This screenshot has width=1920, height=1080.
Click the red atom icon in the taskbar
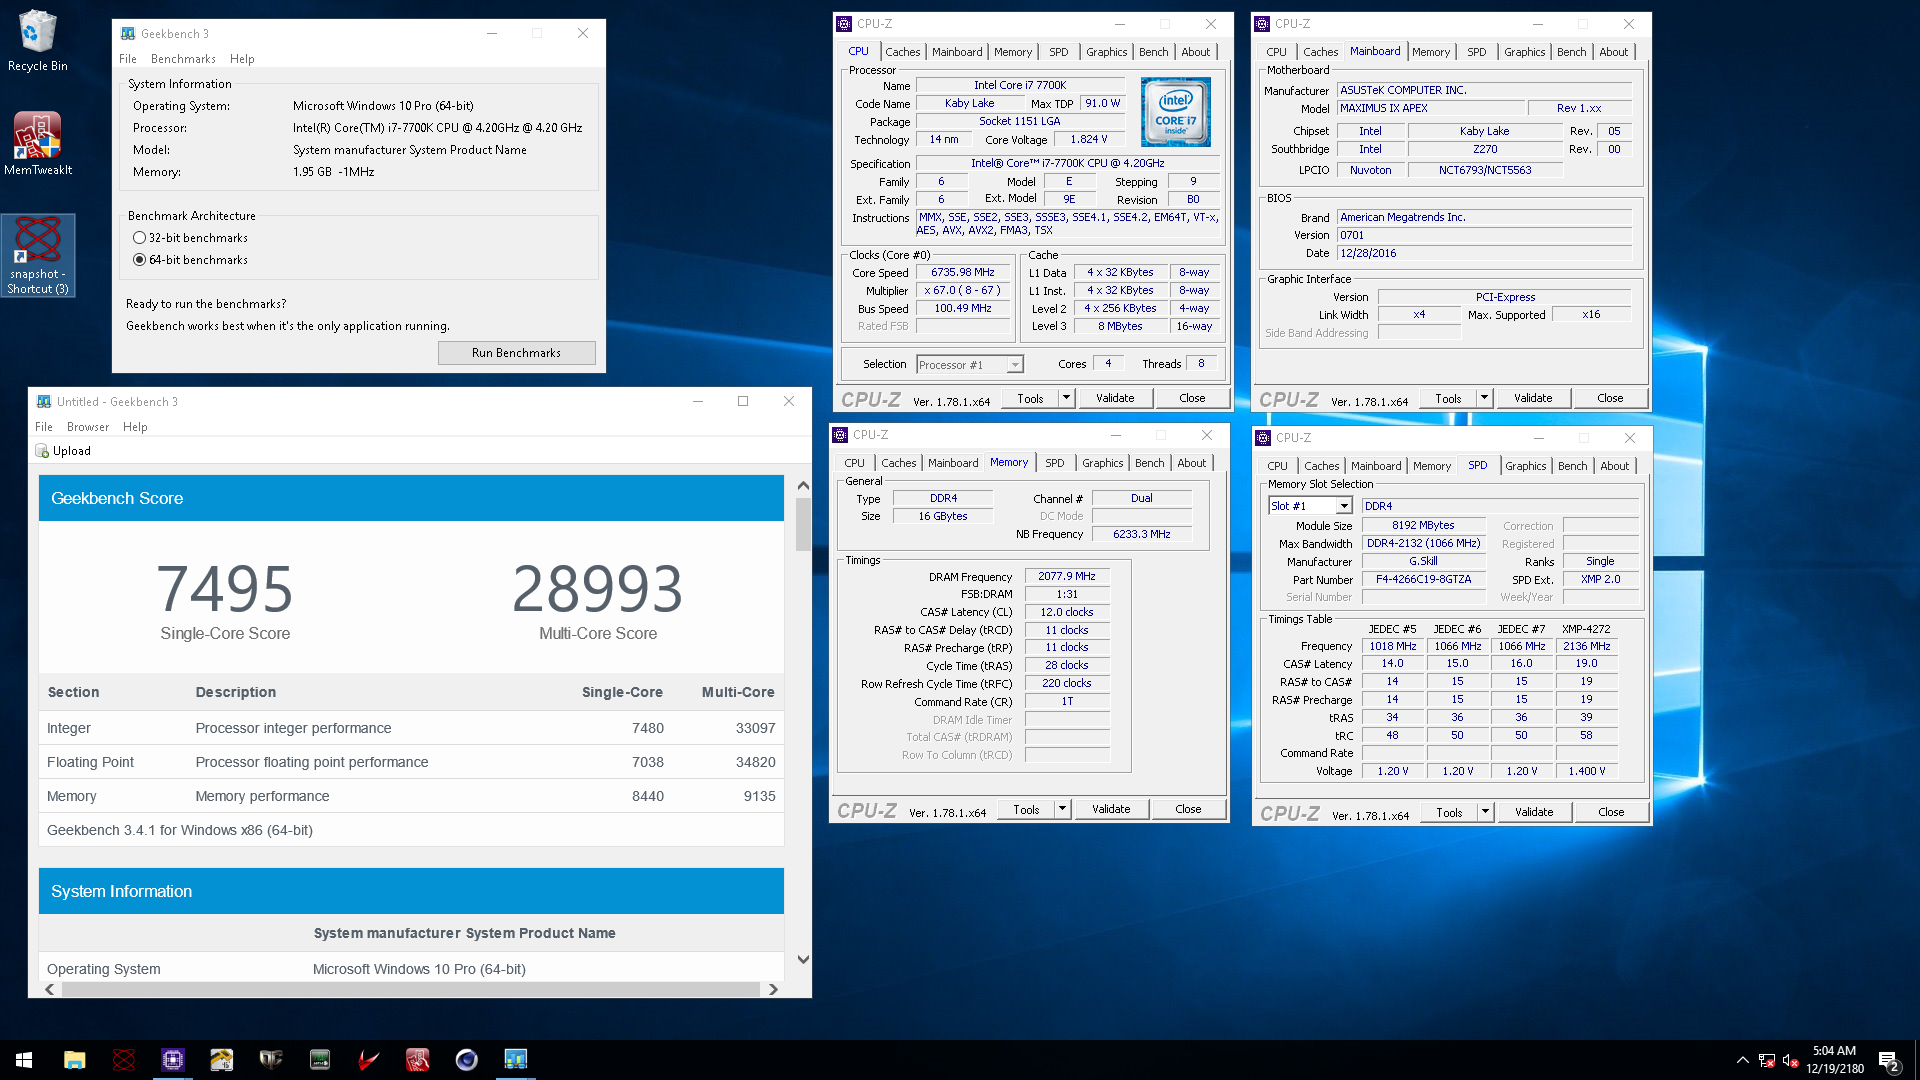(124, 1060)
